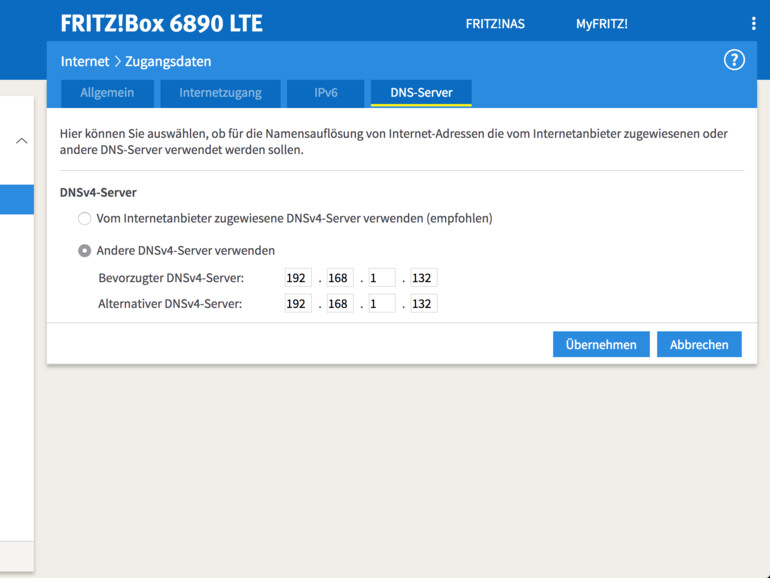Open MyFRITZ! from the header

(x=602, y=24)
